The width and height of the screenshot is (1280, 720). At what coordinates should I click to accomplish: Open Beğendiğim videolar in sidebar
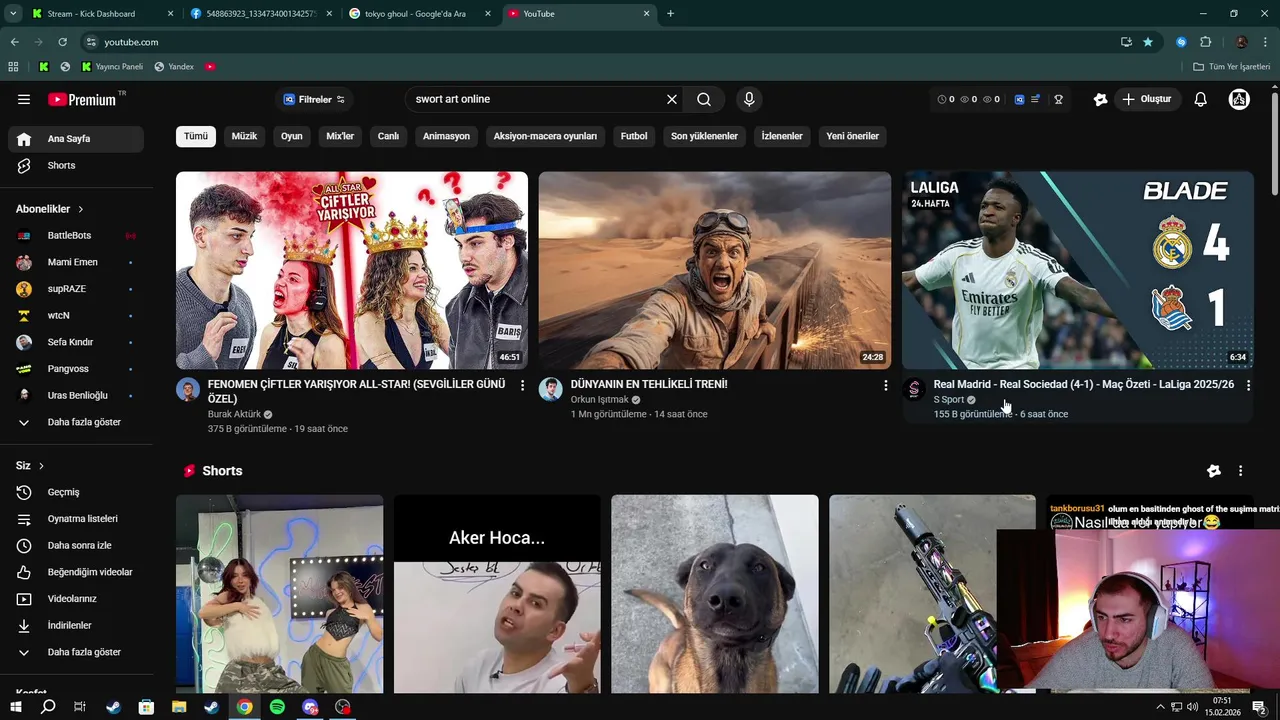point(76,572)
